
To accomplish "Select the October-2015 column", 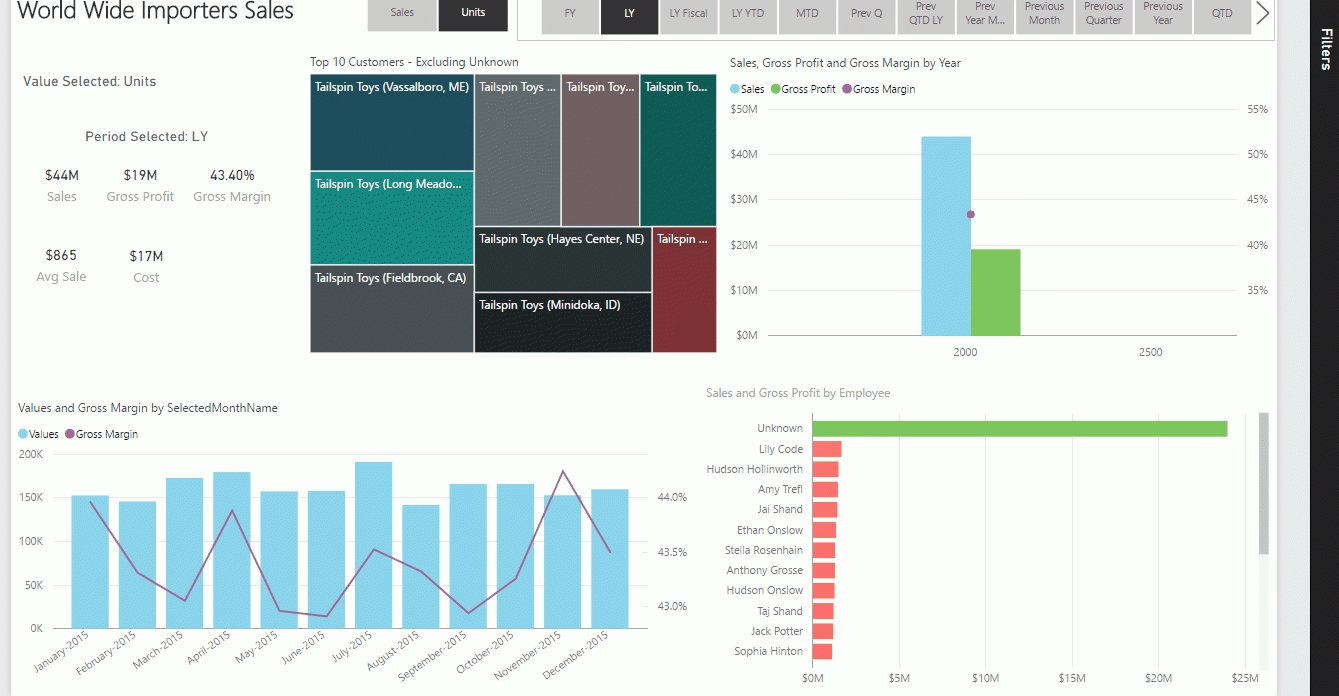I will (515, 556).
